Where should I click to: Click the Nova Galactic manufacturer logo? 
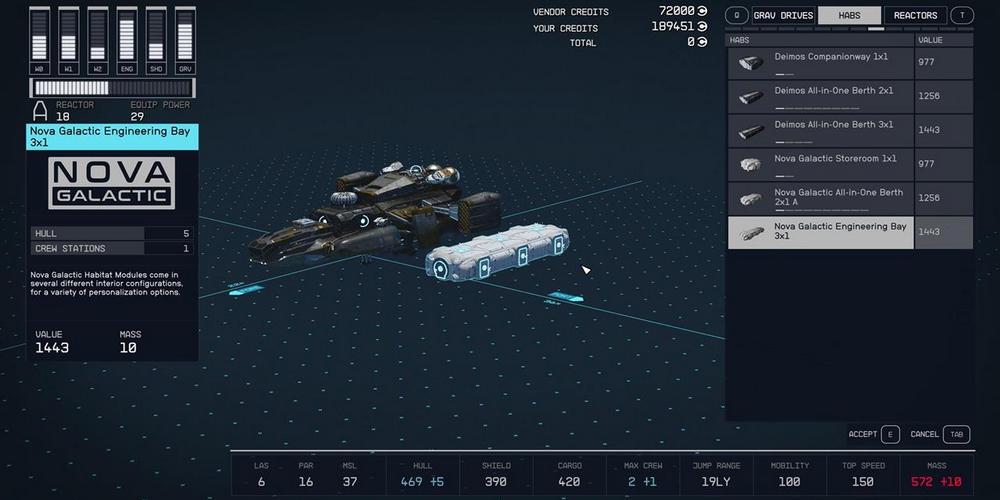point(112,183)
